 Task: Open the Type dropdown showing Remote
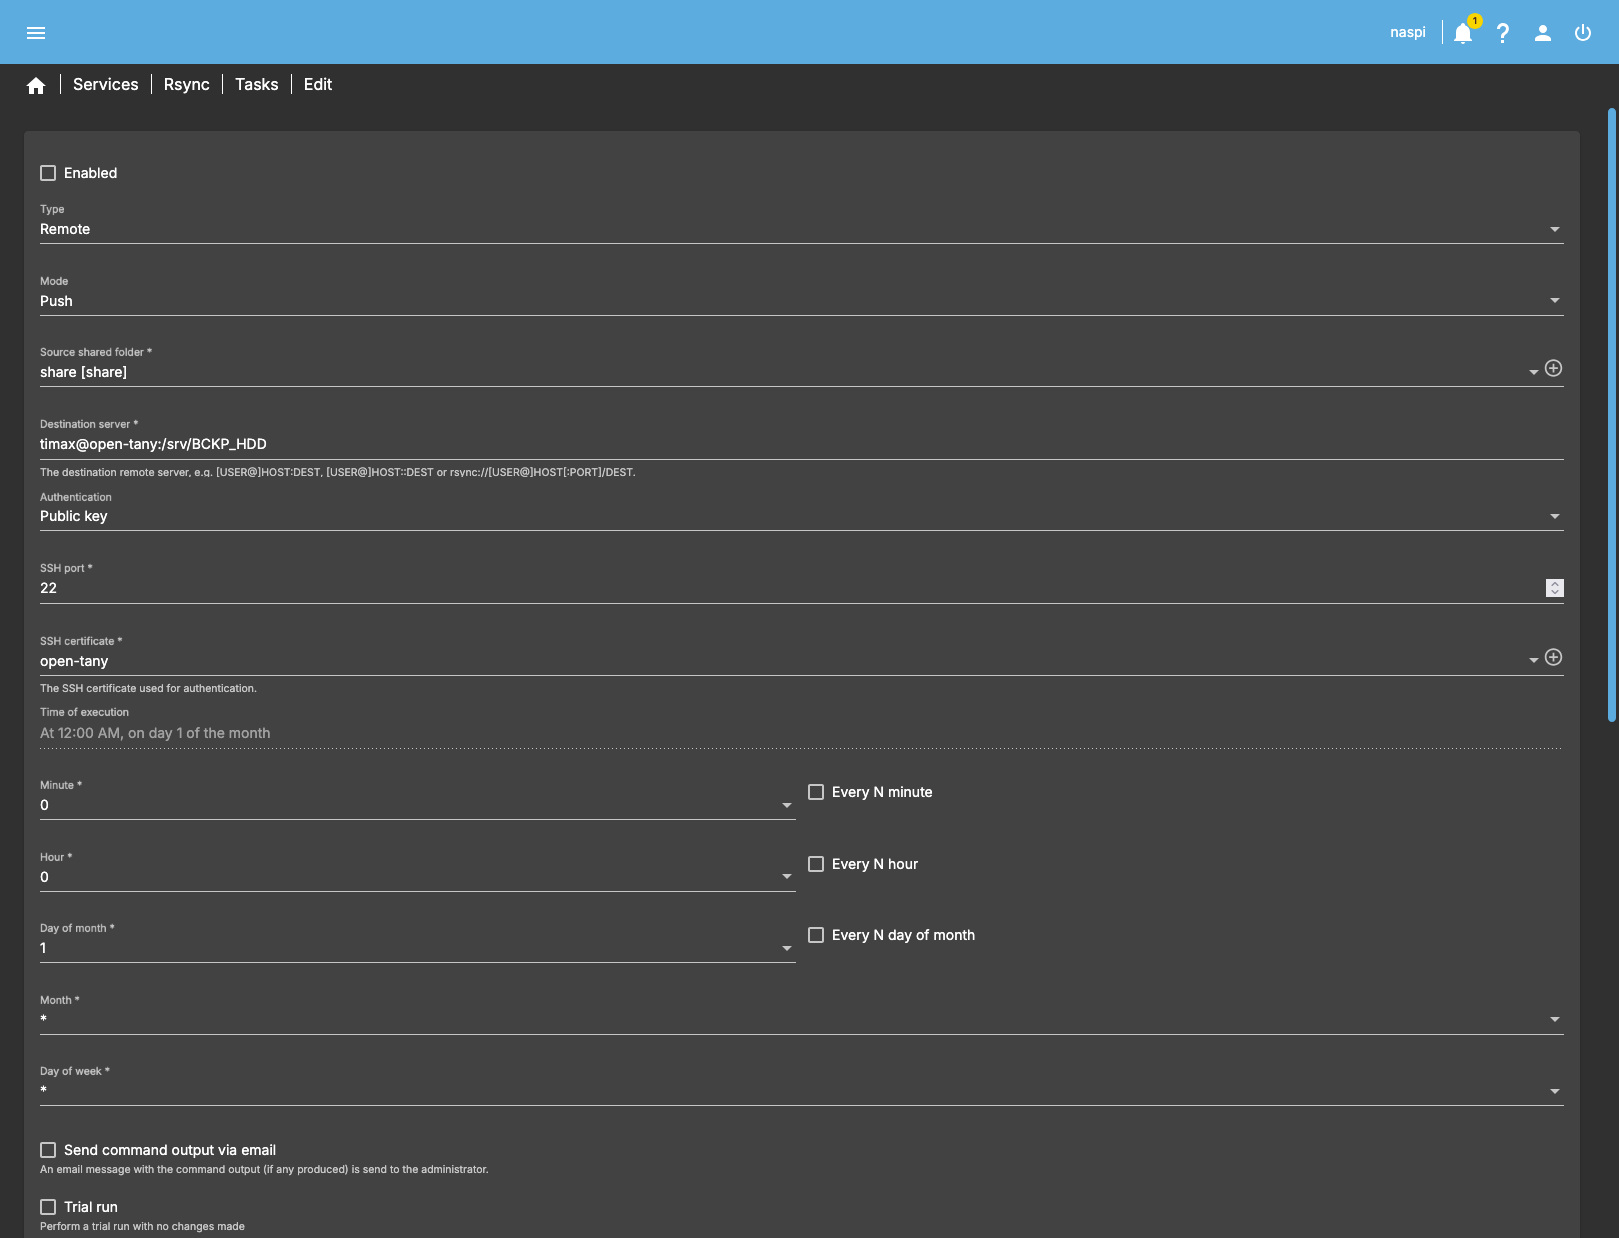pyautogui.click(x=801, y=229)
